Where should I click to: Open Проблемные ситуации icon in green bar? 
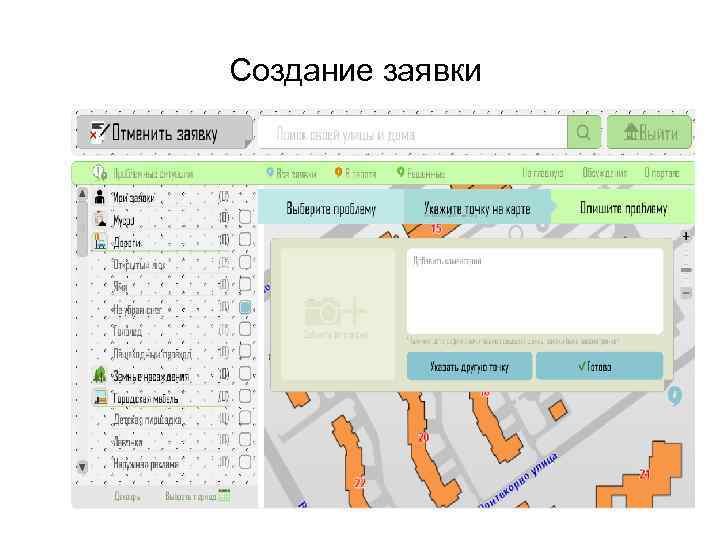coord(99,173)
